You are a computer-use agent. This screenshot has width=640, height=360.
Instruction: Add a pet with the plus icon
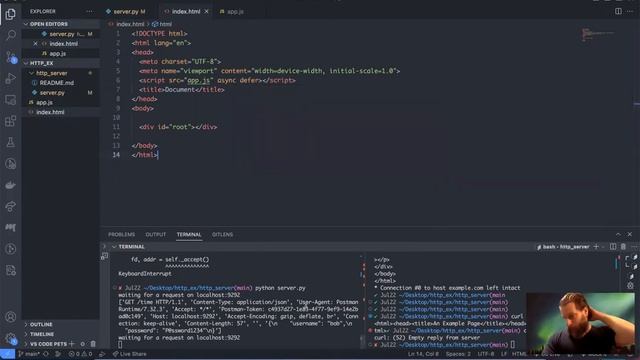[72, 344]
